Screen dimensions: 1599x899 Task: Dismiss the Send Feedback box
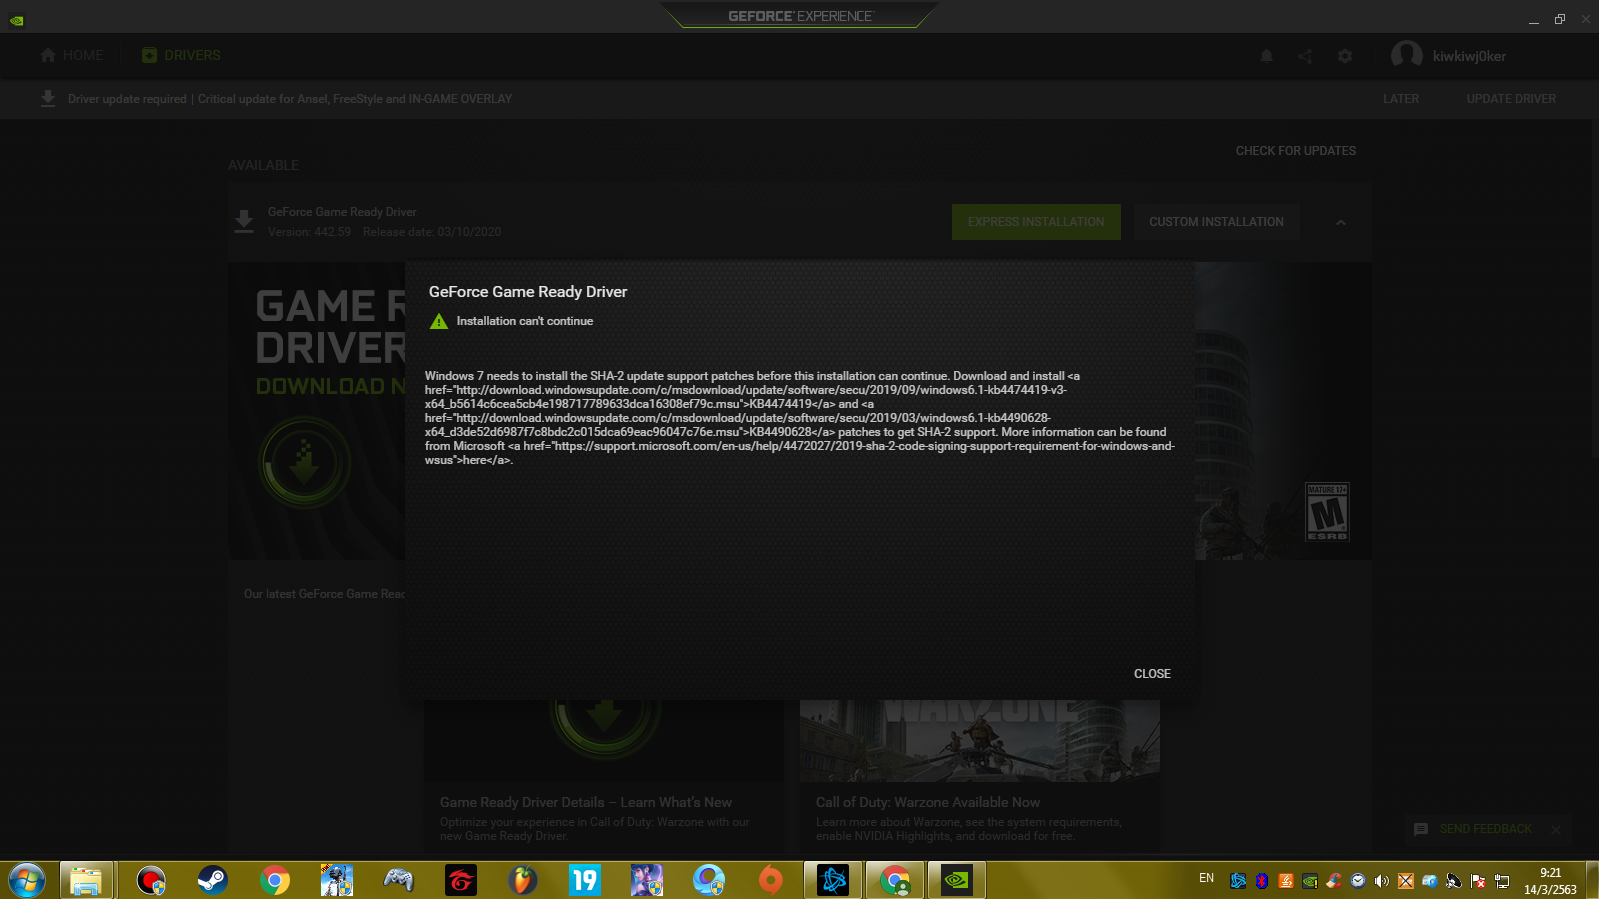click(1556, 829)
